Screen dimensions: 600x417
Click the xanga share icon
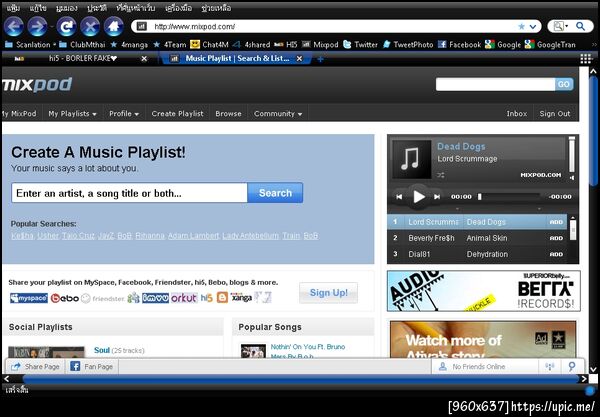241,298
